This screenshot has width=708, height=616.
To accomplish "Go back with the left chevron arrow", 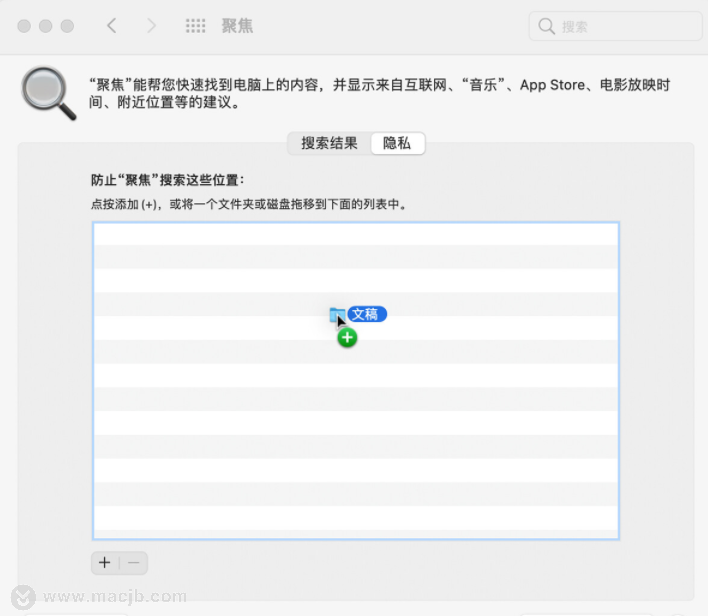I will [112, 26].
